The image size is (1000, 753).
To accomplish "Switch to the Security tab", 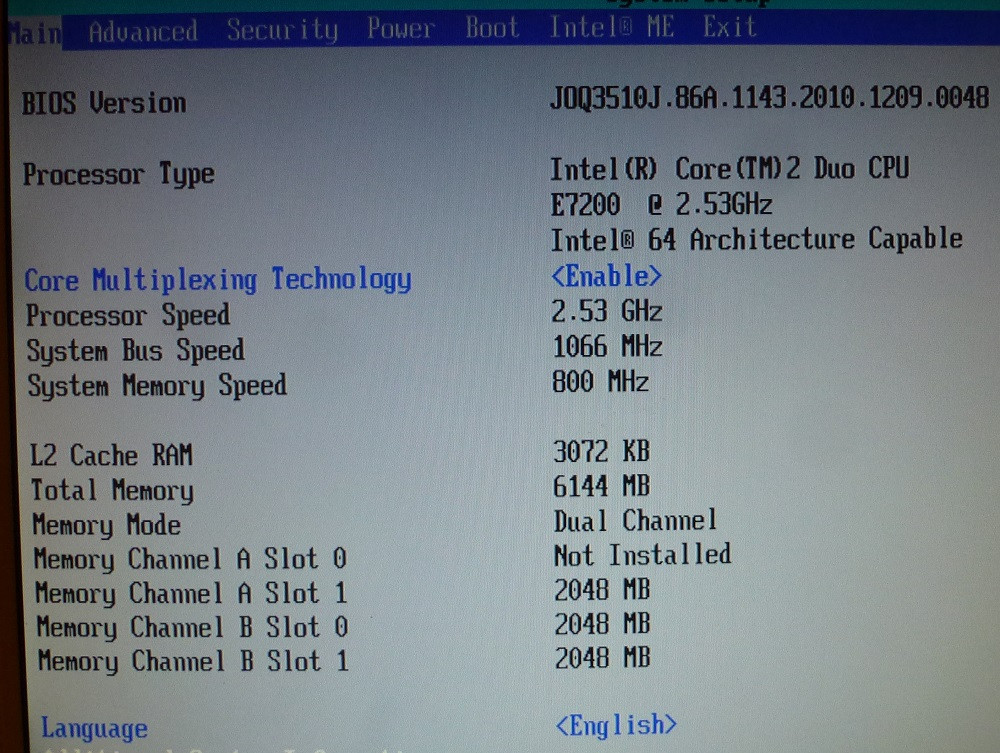I will point(283,30).
